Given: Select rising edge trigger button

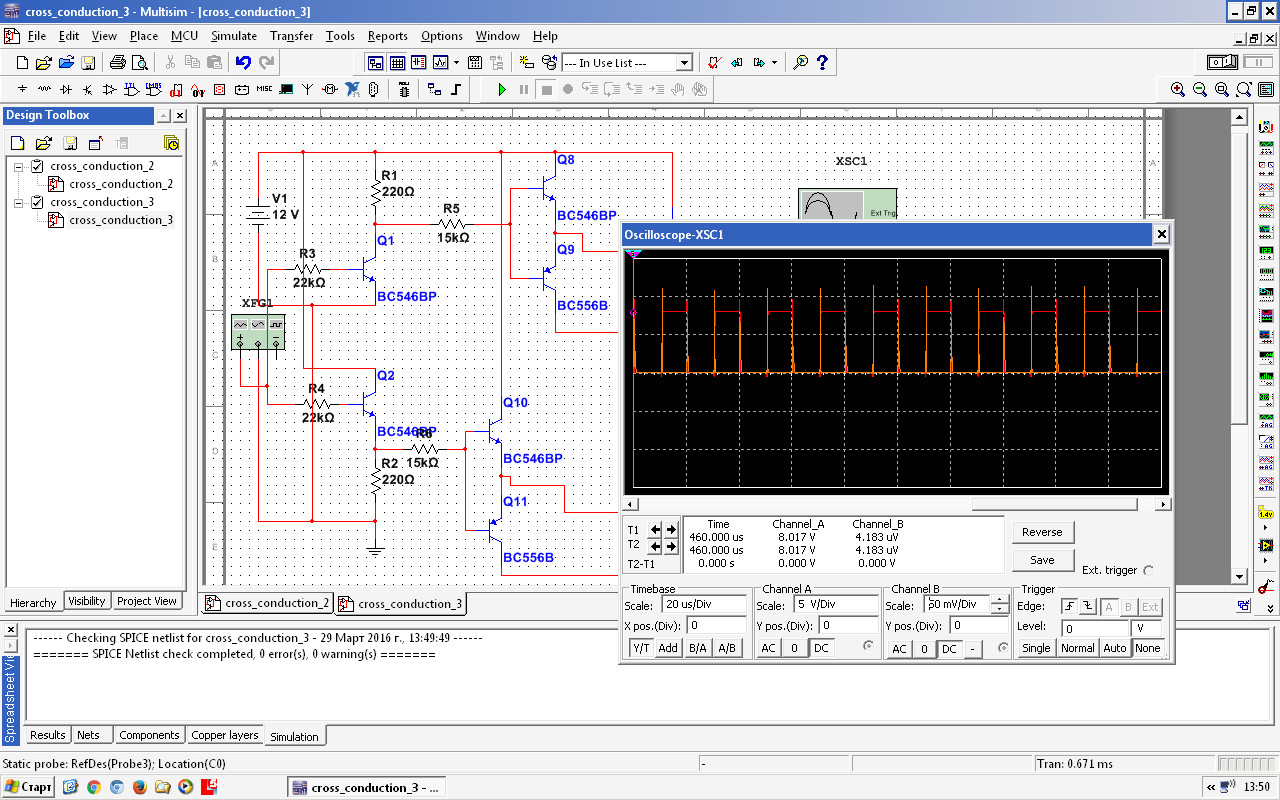Looking at the screenshot, I should click(x=1069, y=606).
